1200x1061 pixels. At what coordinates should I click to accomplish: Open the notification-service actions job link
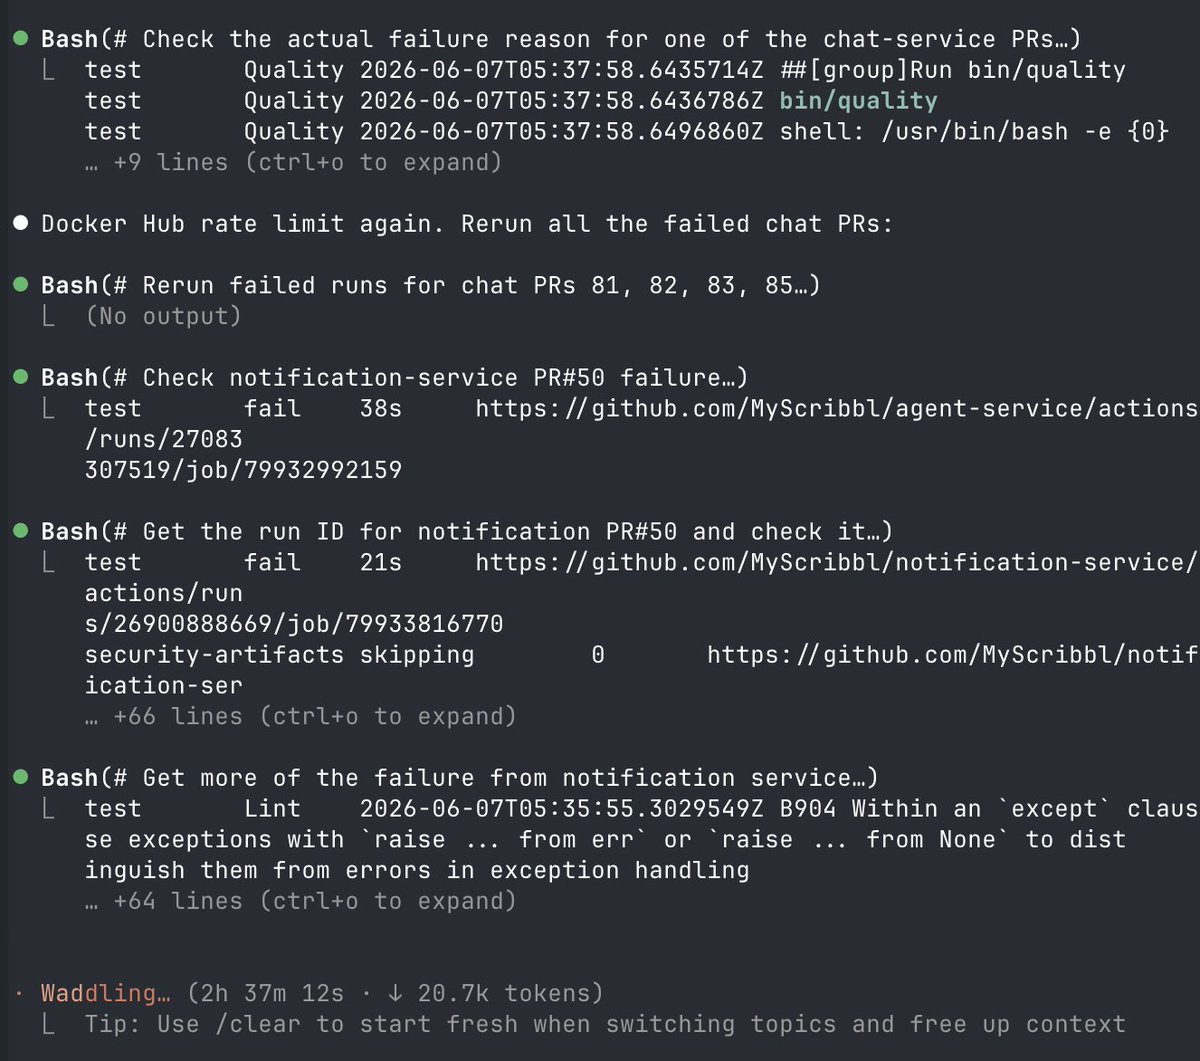[641, 593]
